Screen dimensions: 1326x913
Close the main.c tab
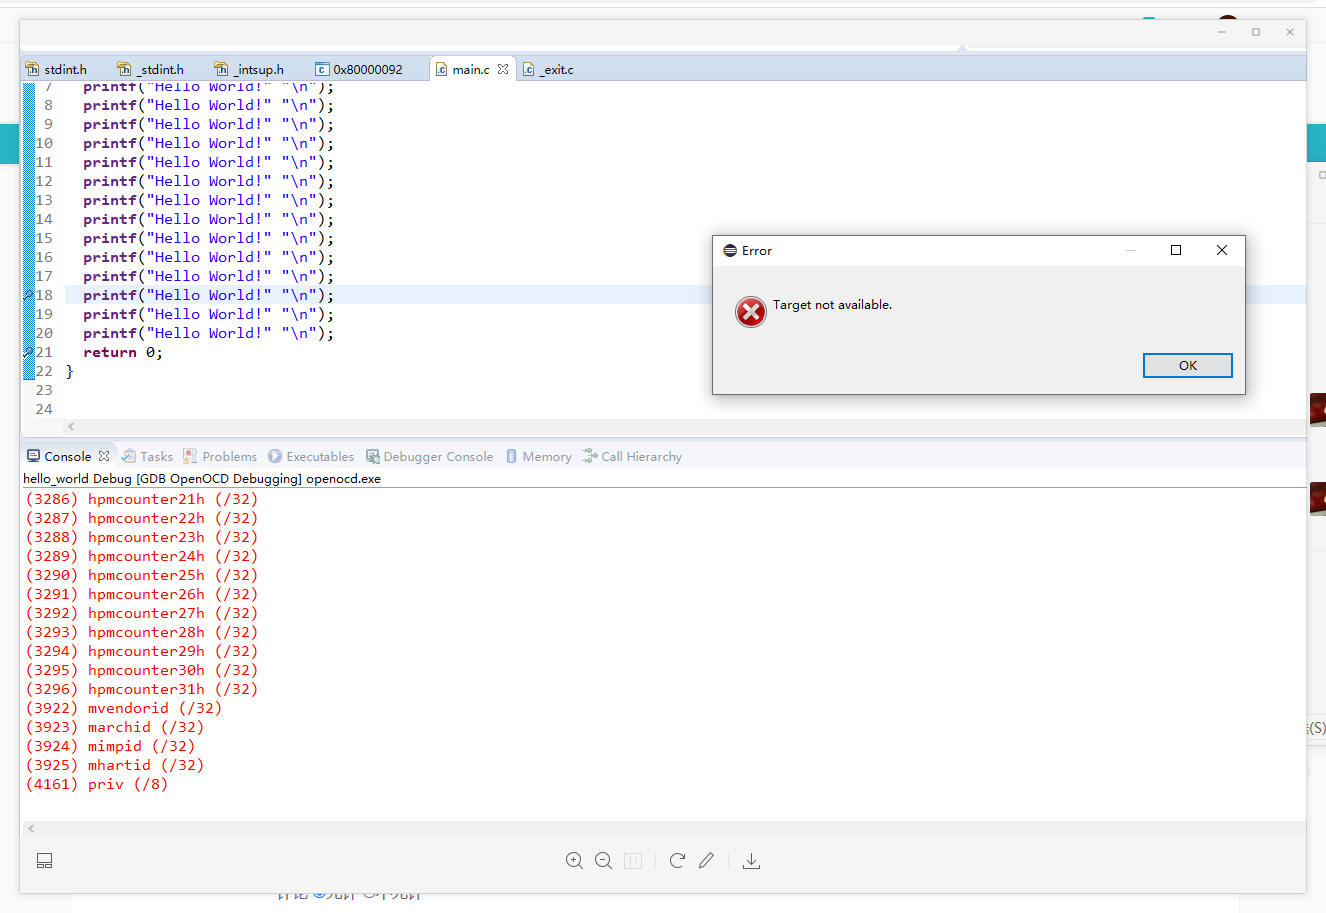click(x=503, y=69)
